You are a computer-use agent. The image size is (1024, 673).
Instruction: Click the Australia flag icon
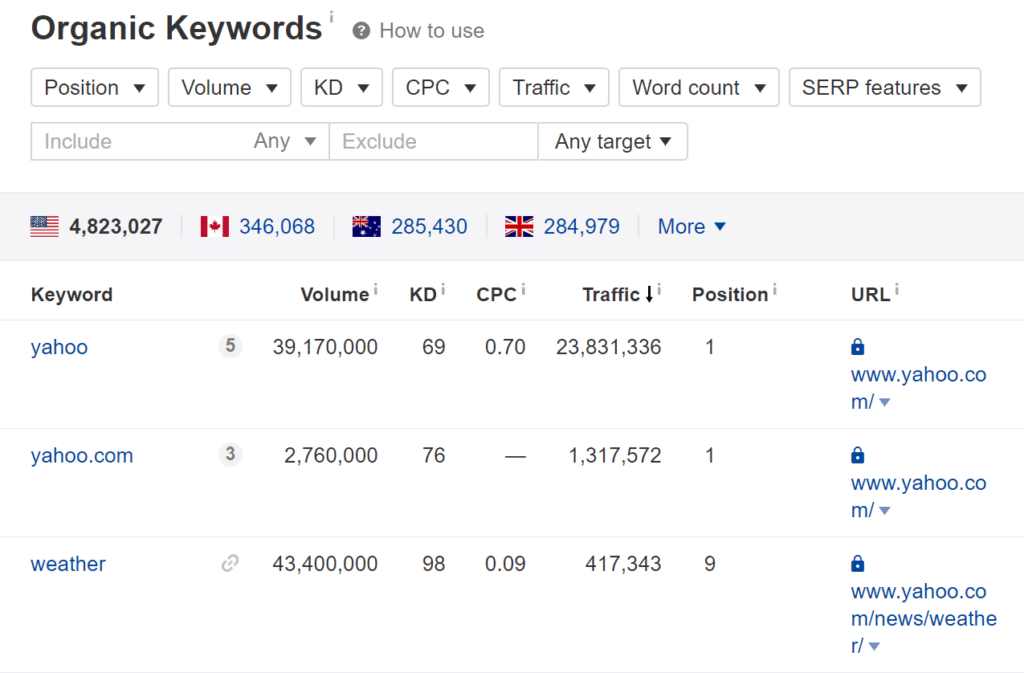point(366,227)
